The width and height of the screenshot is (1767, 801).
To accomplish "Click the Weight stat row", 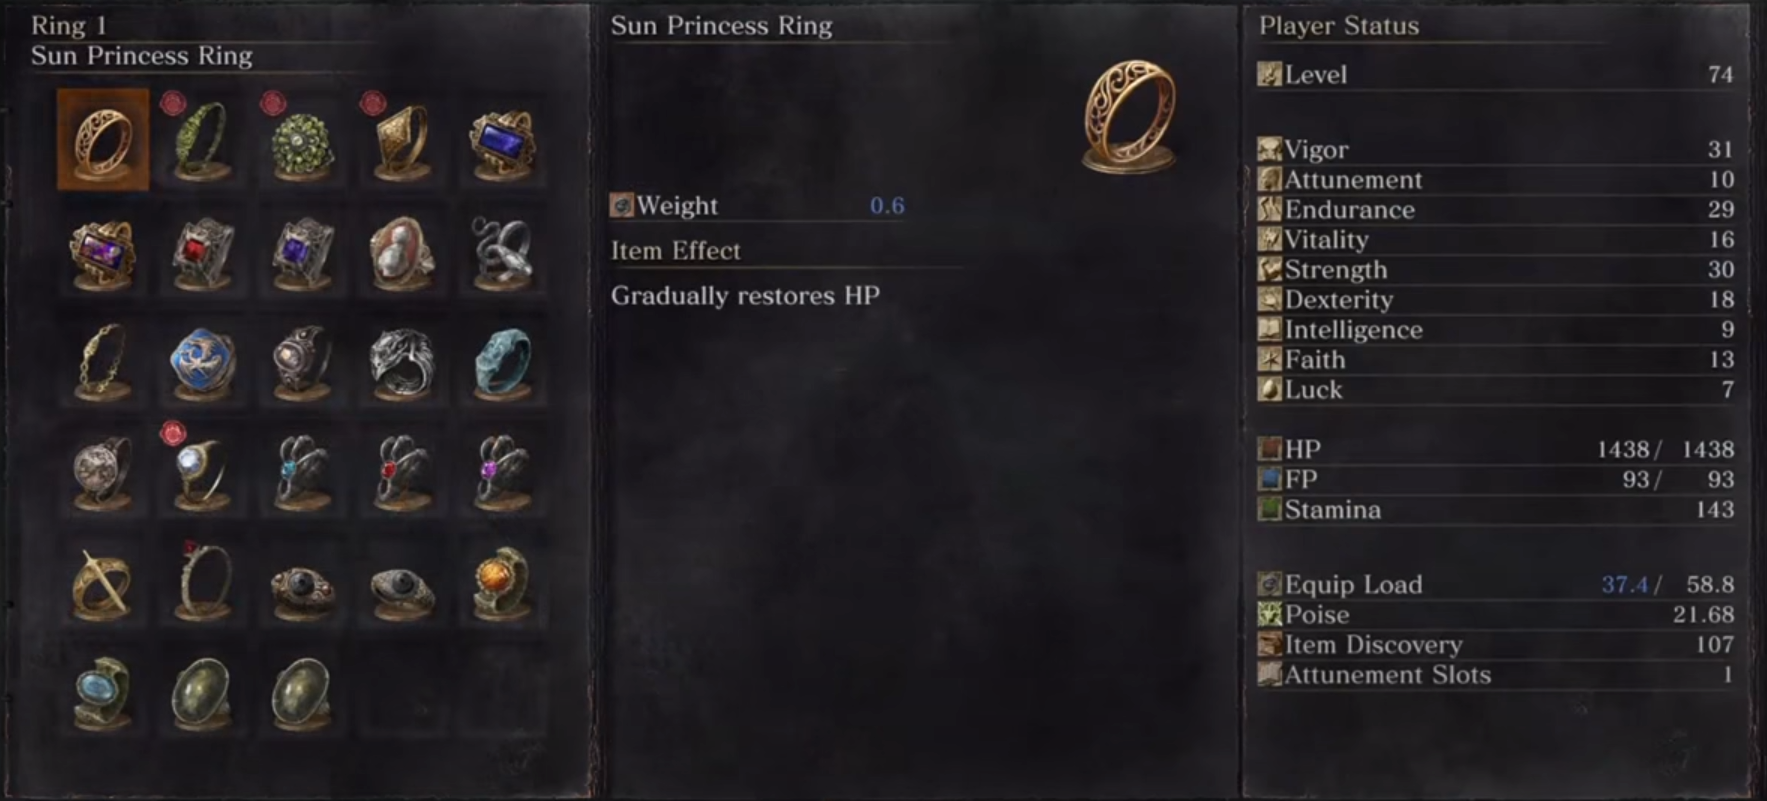I will pyautogui.click(x=758, y=205).
